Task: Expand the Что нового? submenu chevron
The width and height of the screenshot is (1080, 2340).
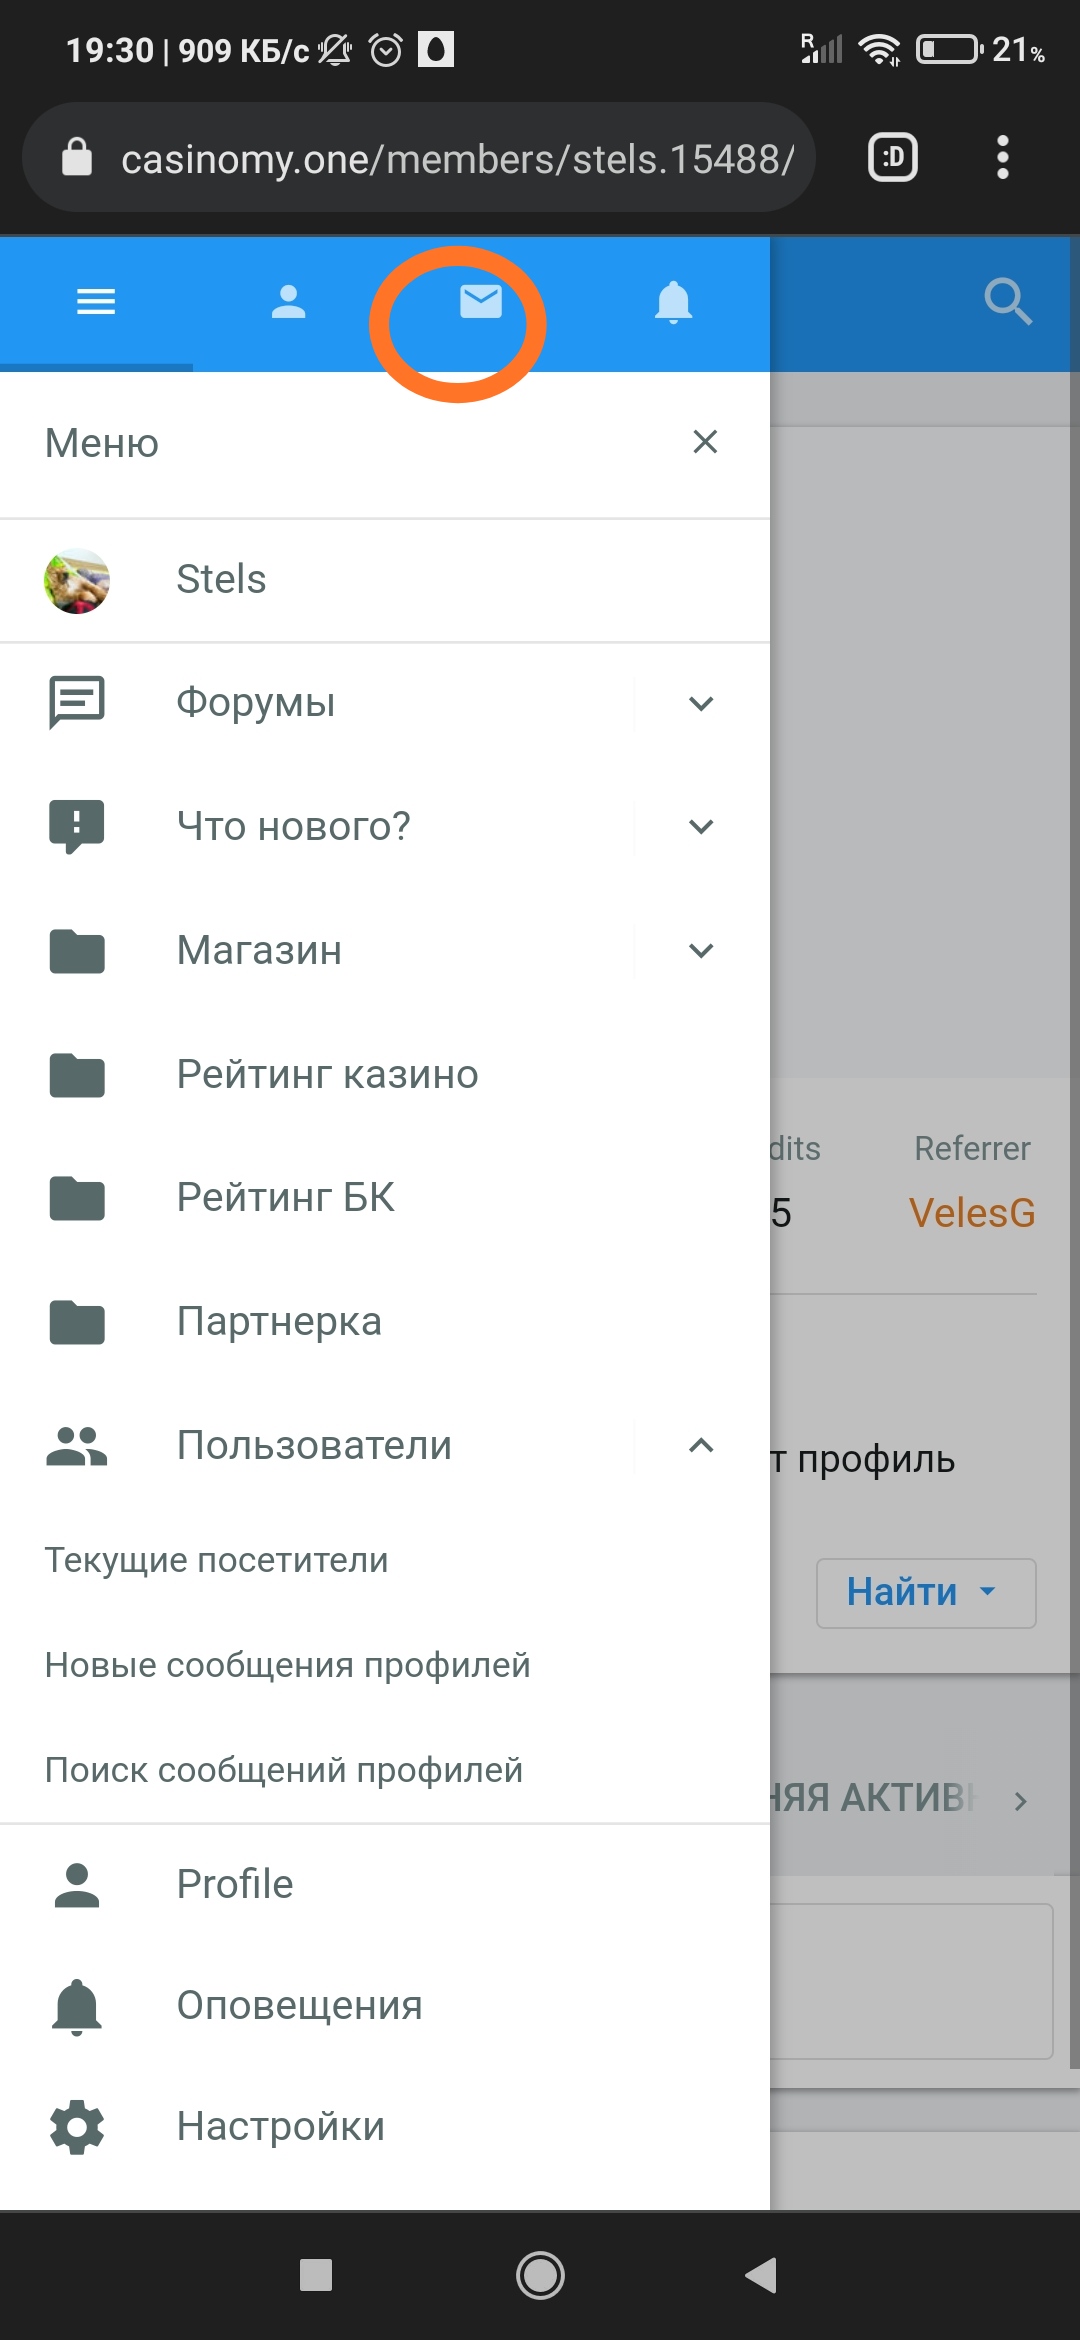Action: pyautogui.click(x=701, y=827)
